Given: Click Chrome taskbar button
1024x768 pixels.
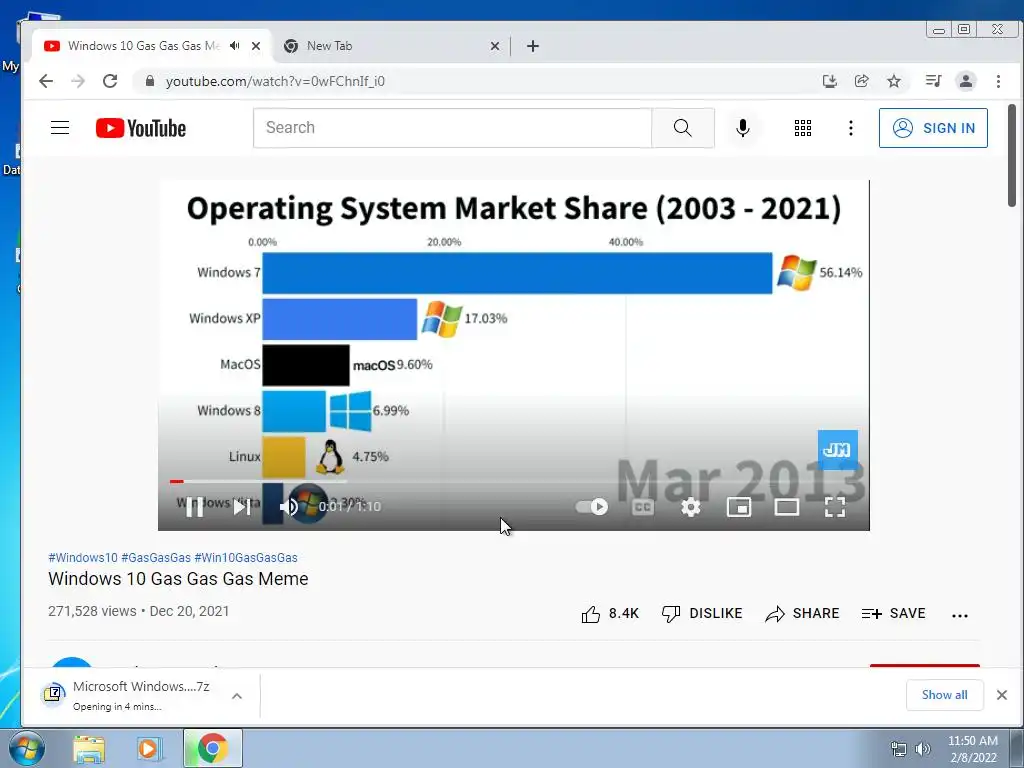Looking at the screenshot, I should (x=212, y=748).
